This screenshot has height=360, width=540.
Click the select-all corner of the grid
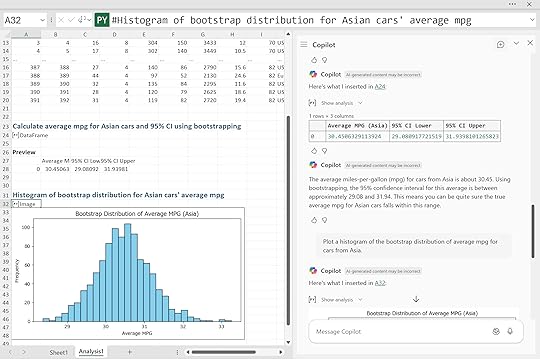7,34
